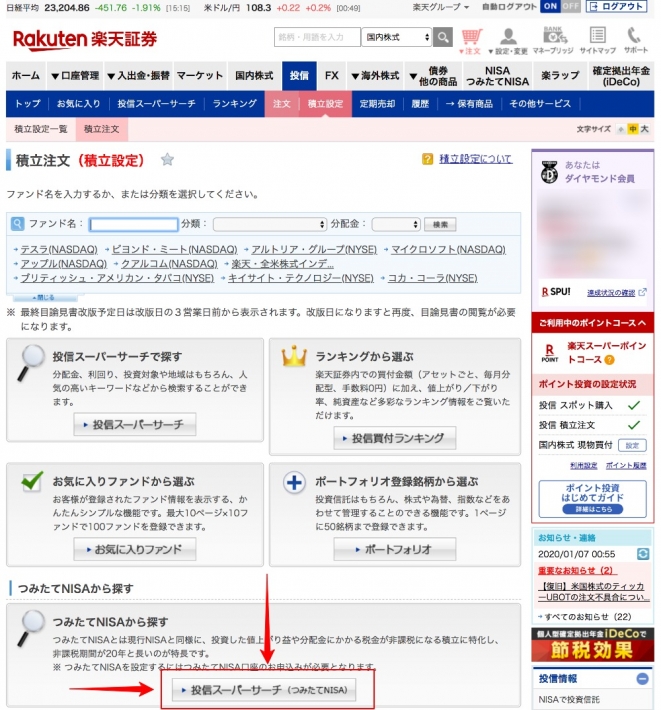Click the ログアウト button
The width and height of the screenshot is (661, 710).
(616, 6)
